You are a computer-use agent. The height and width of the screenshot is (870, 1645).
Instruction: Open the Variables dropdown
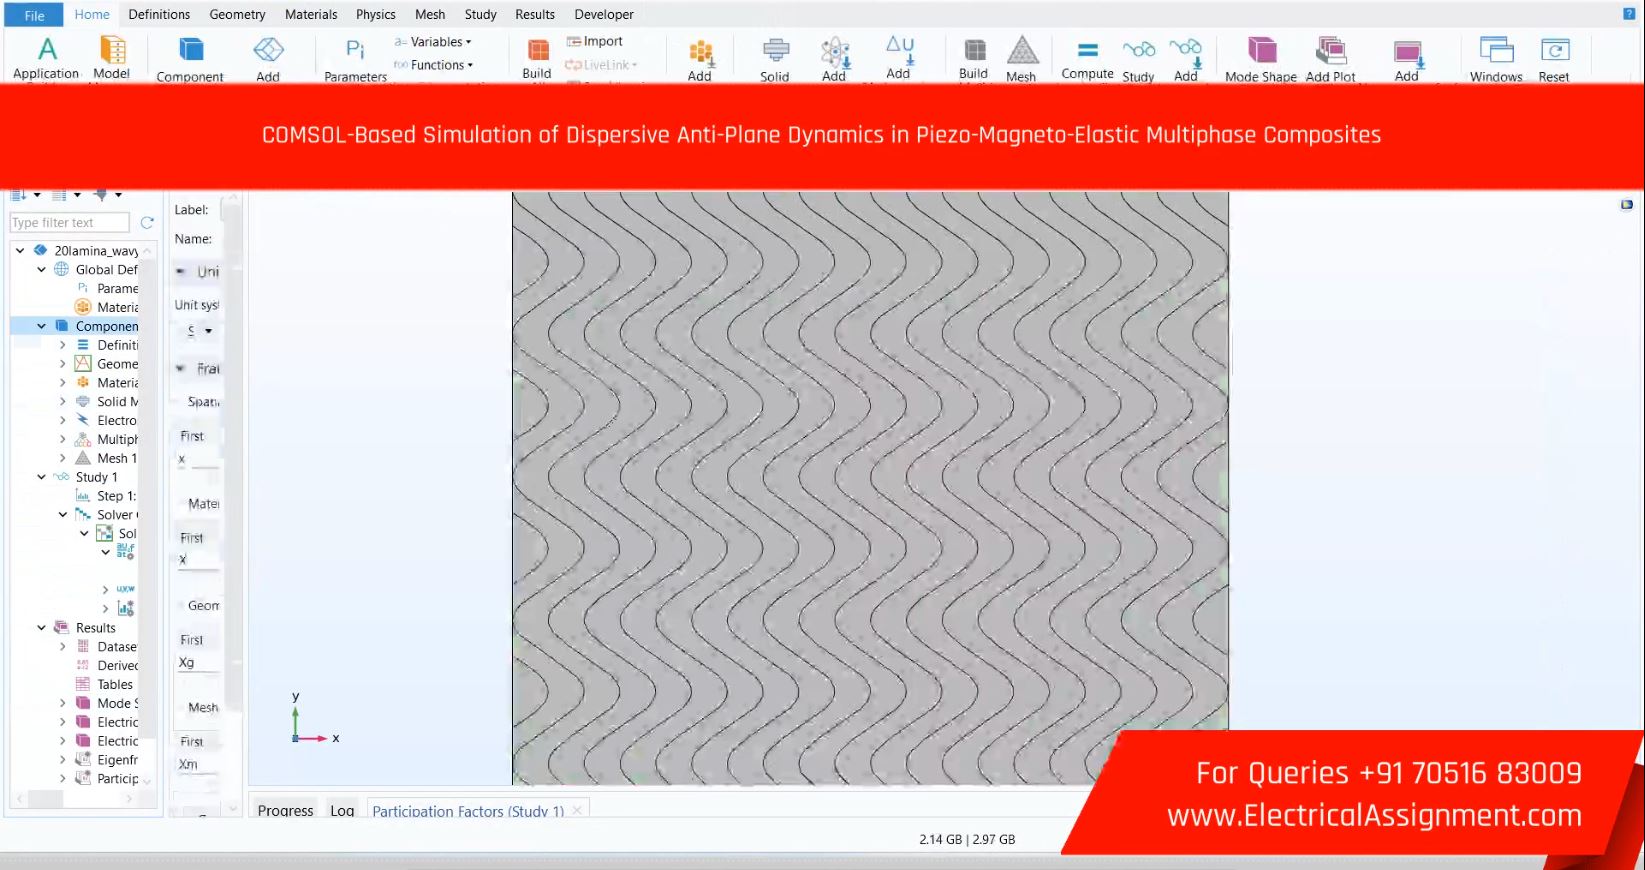click(x=435, y=42)
